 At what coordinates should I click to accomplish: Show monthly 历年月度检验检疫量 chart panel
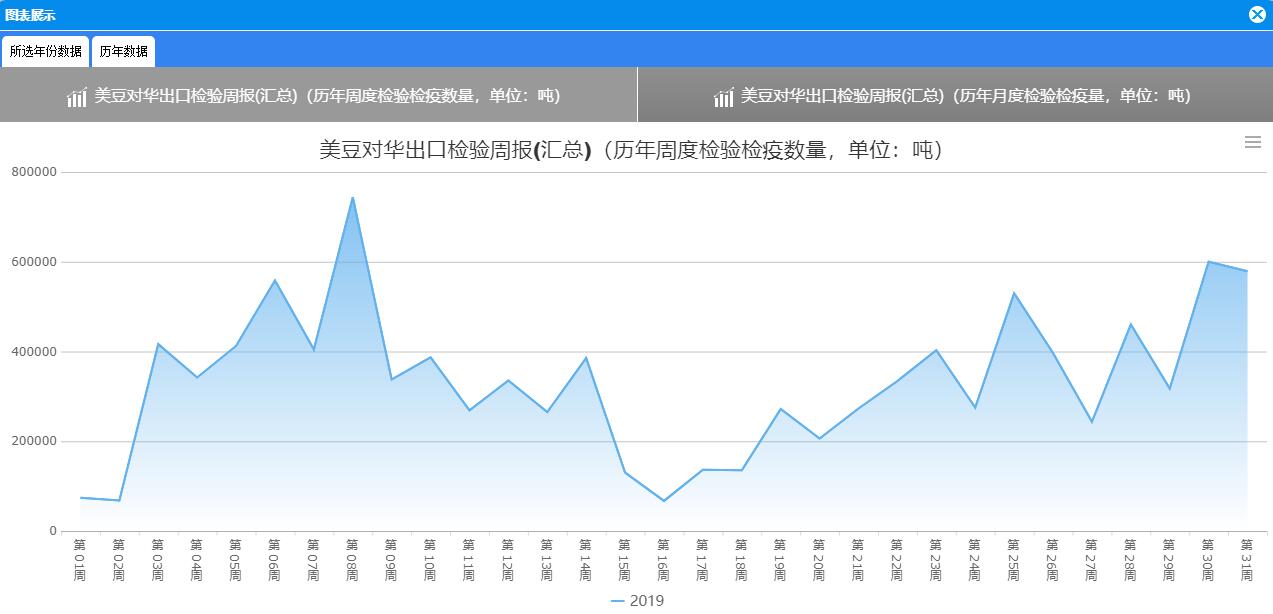coord(965,96)
